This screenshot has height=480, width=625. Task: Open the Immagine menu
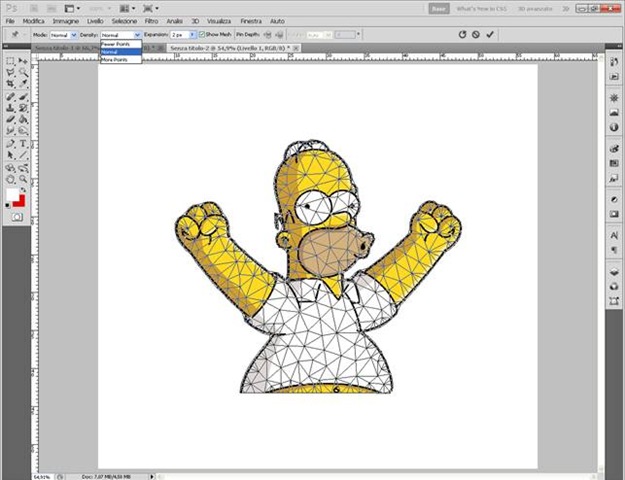point(66,21)
